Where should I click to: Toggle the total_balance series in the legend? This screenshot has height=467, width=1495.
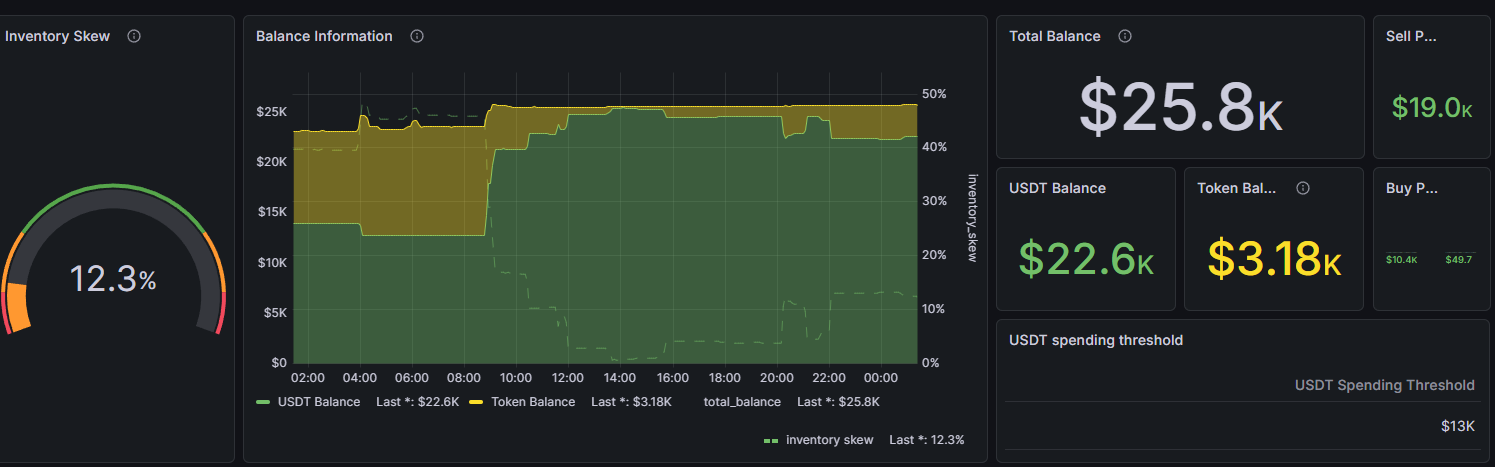(742, 402)
